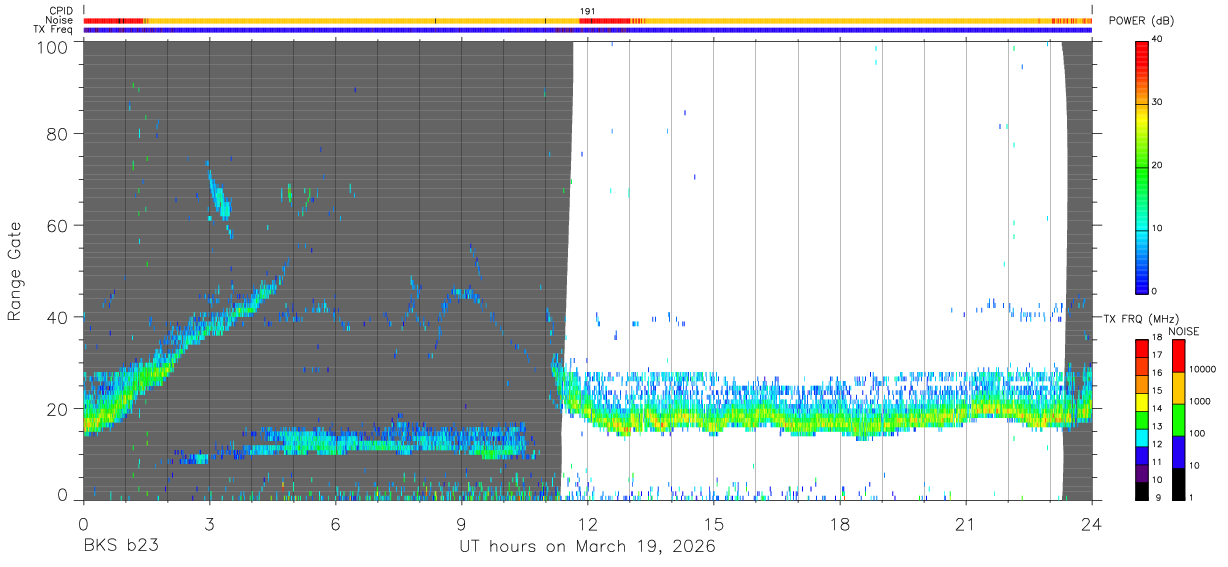Click UT hours axis label '6'
Image resolution: width=1228 pixels, height=567 pixels.
[x=335, y=524]
